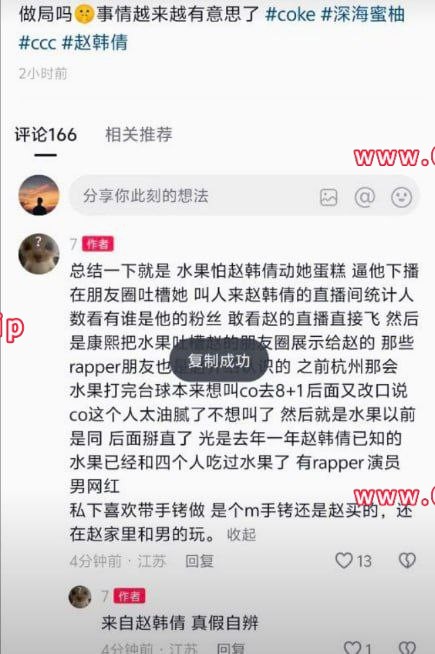Screen dimensions: 435x654
Task: Open the #ccc hashtag link
Action: (x=38, y=43)
